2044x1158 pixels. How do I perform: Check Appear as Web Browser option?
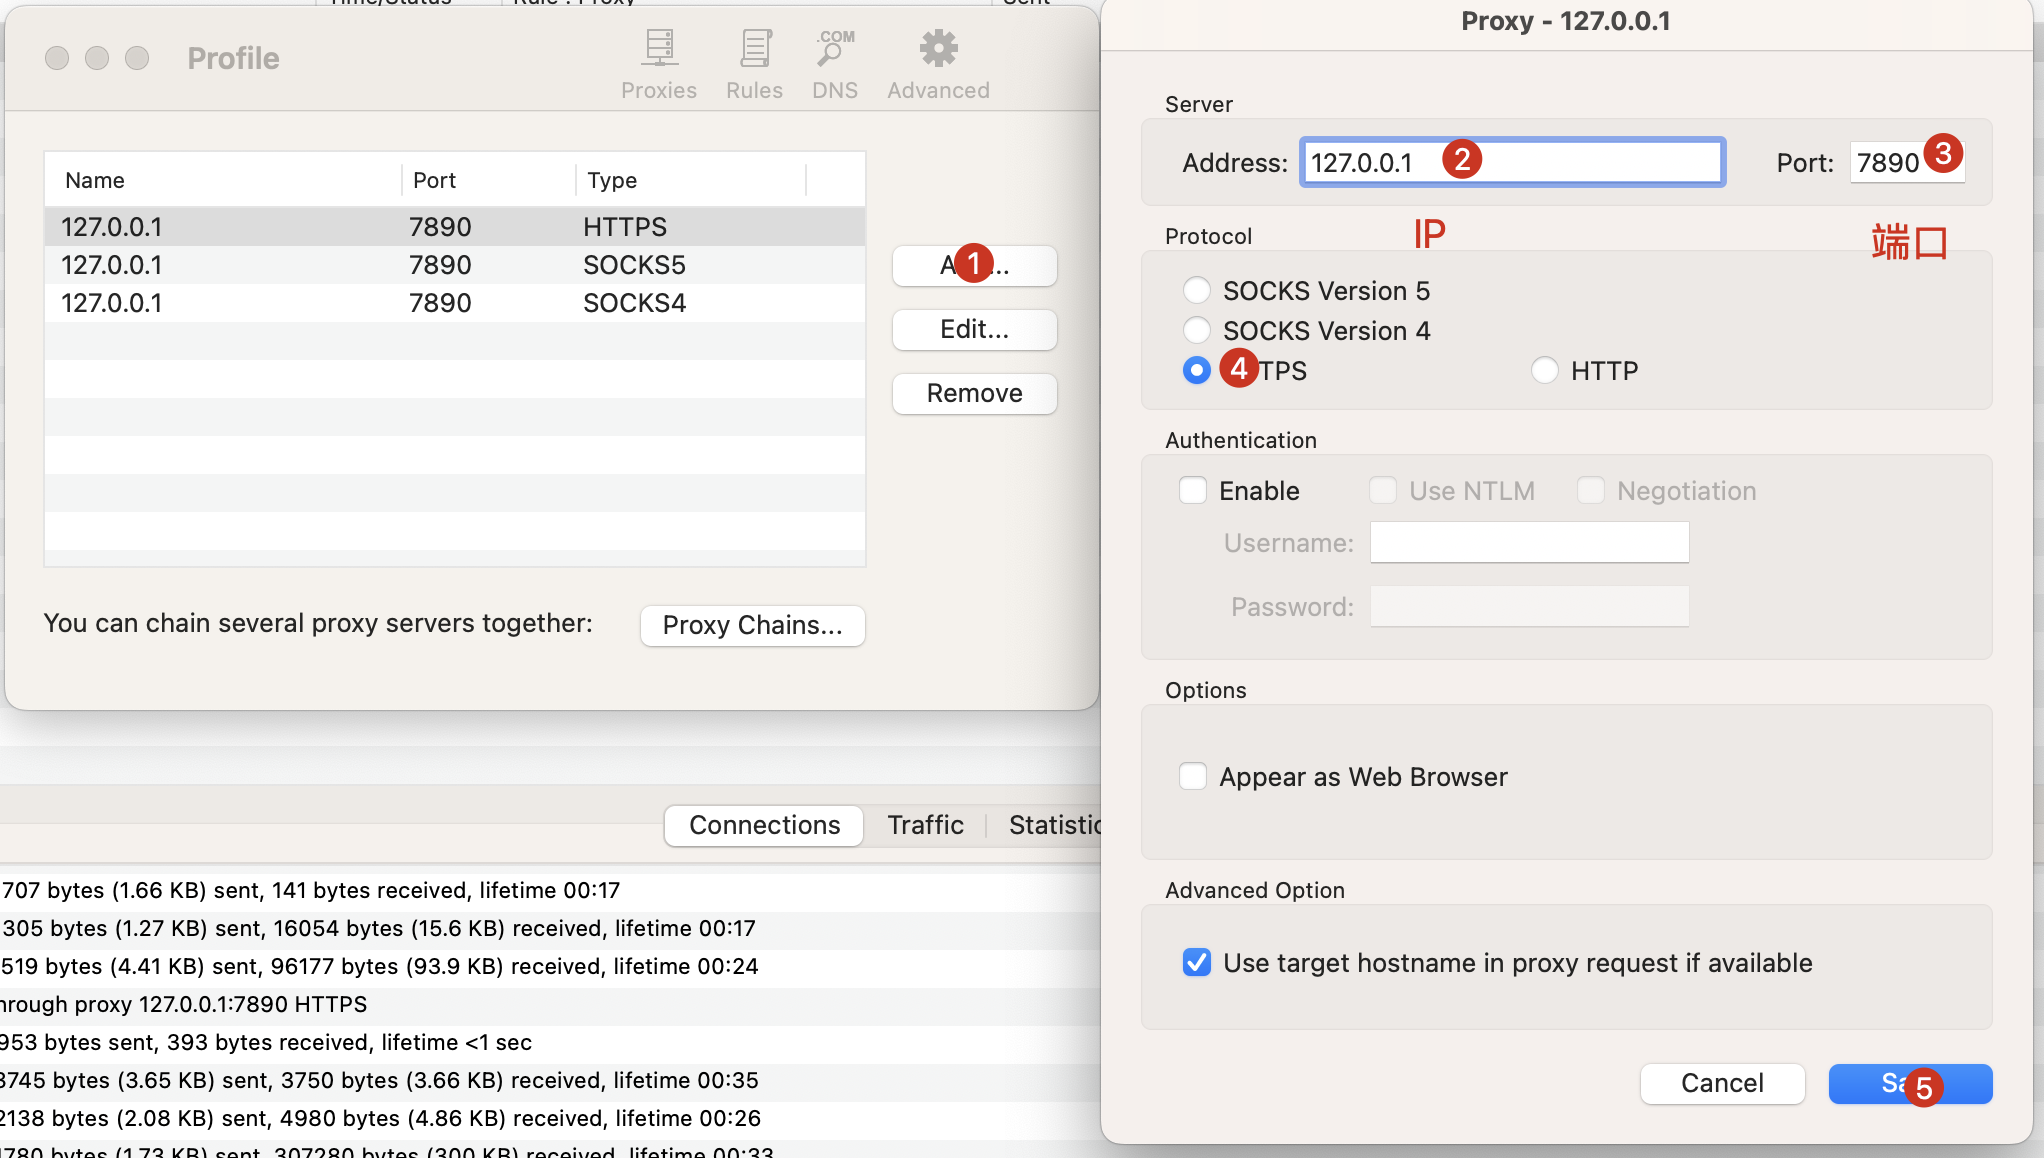[x=1193, y=777]
